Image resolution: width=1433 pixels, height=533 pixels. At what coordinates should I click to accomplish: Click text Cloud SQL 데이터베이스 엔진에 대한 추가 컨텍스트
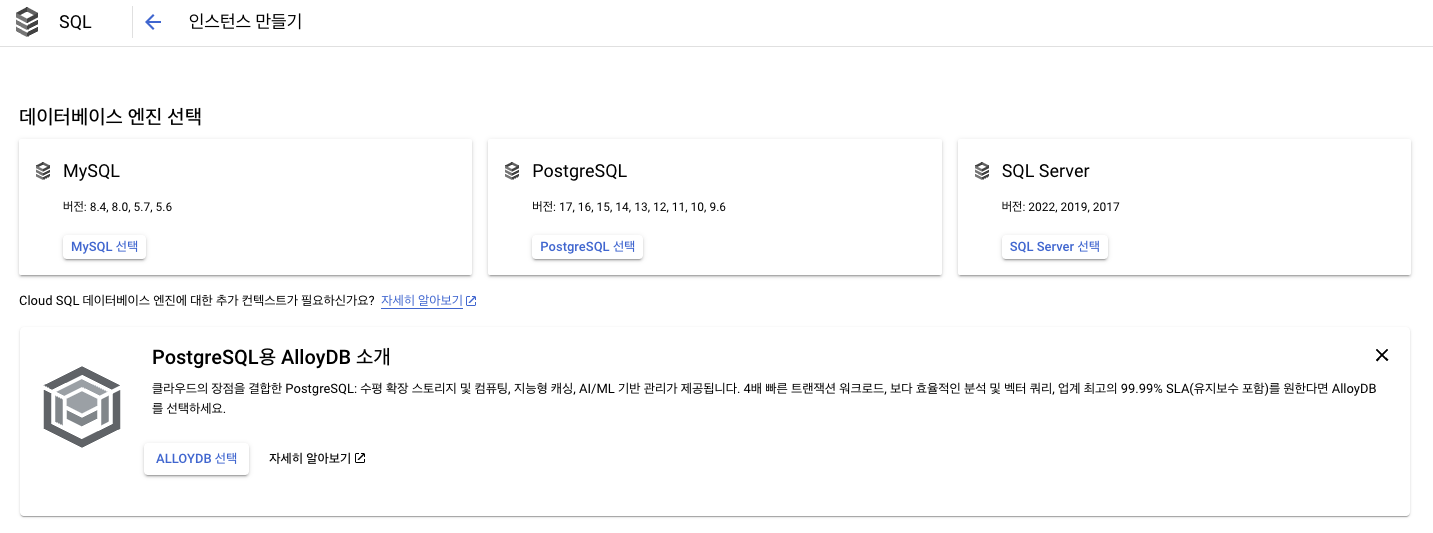197,300
